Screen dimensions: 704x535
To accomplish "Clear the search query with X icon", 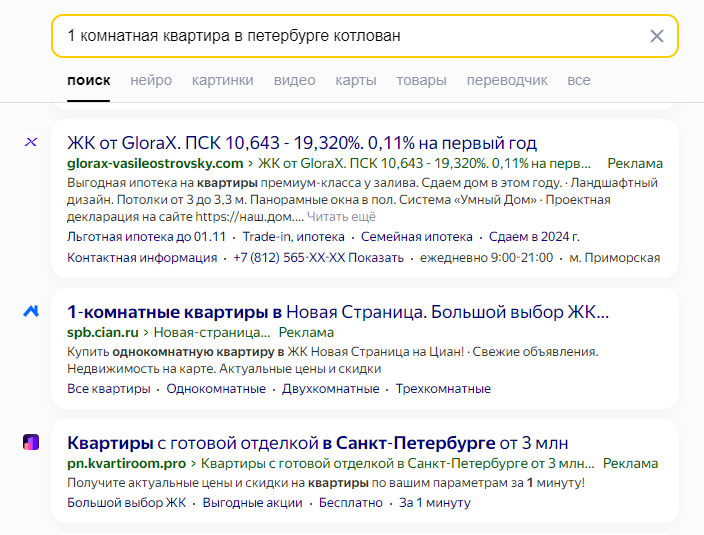I will pos(657,36).
